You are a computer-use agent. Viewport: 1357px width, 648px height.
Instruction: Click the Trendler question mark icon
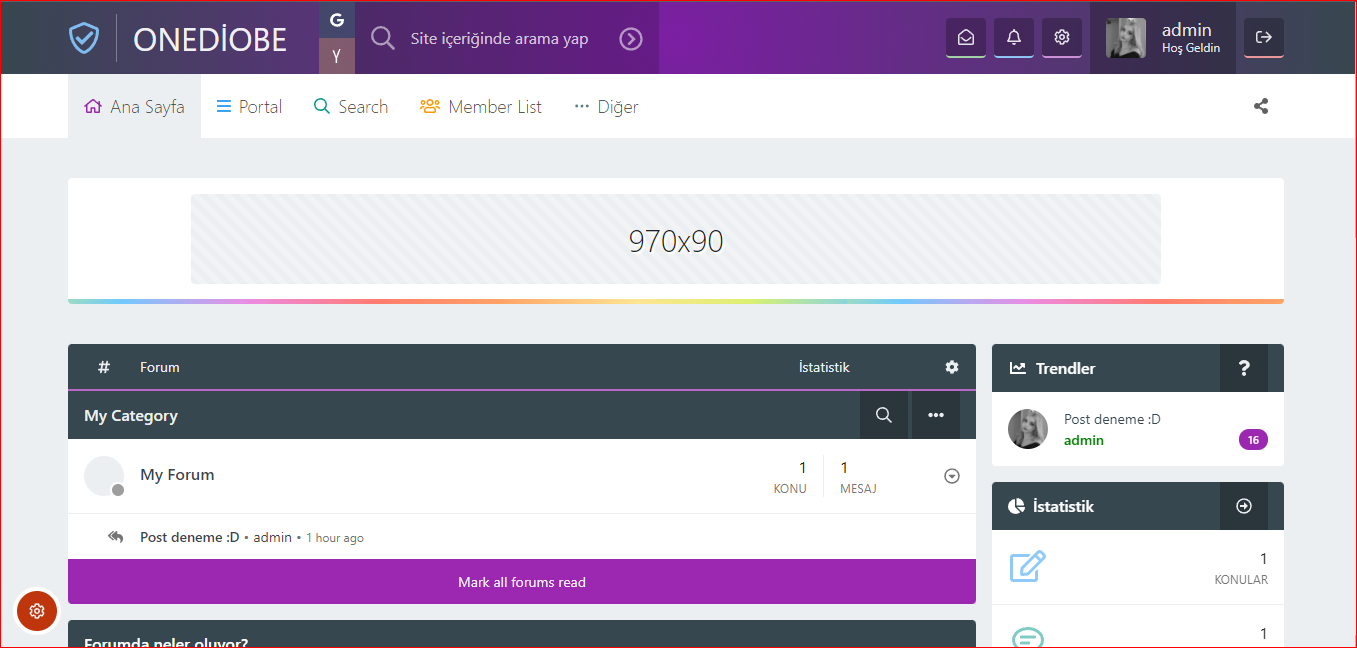(1243, 368)
